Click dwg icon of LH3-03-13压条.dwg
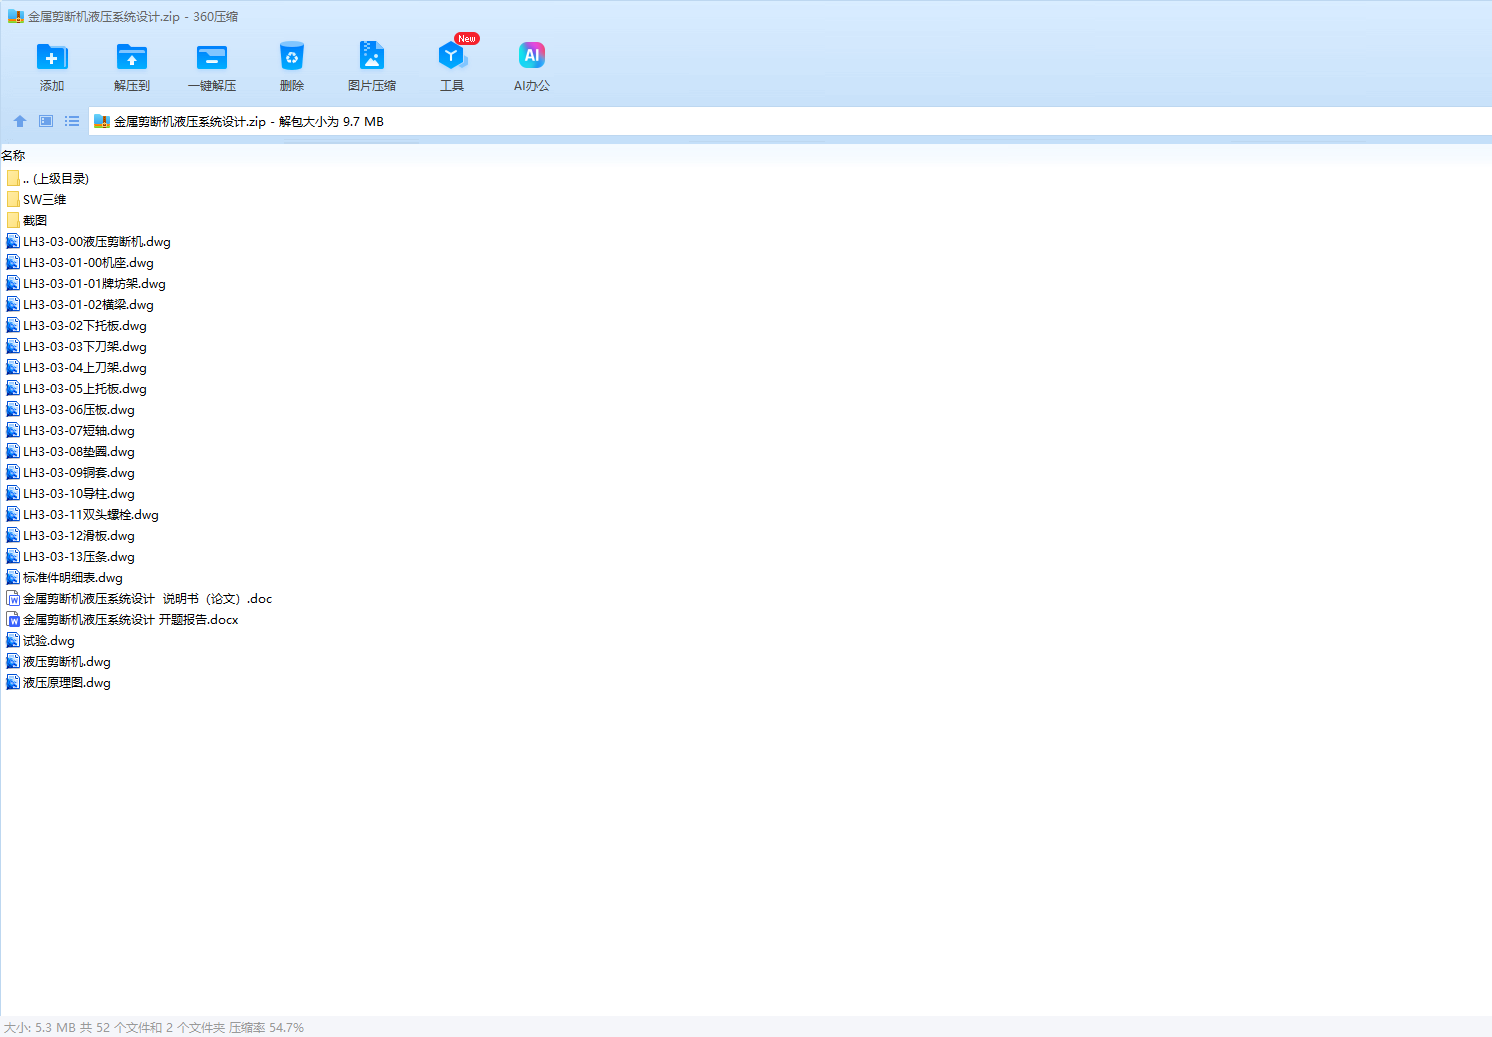Viewport: 1492px width, 1037px height. (13, 556)
